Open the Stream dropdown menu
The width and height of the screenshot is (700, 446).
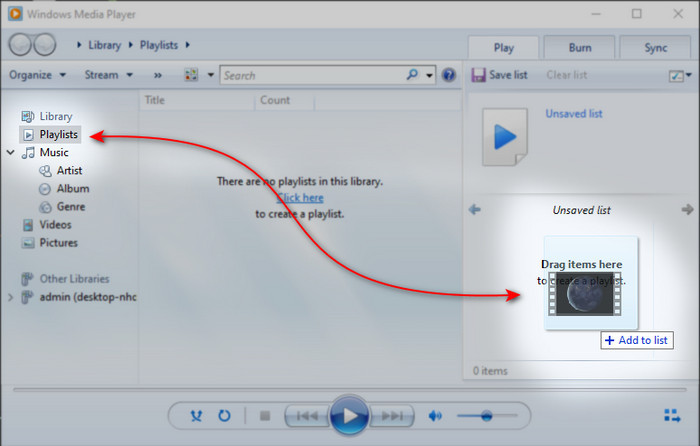click(108, 75)
